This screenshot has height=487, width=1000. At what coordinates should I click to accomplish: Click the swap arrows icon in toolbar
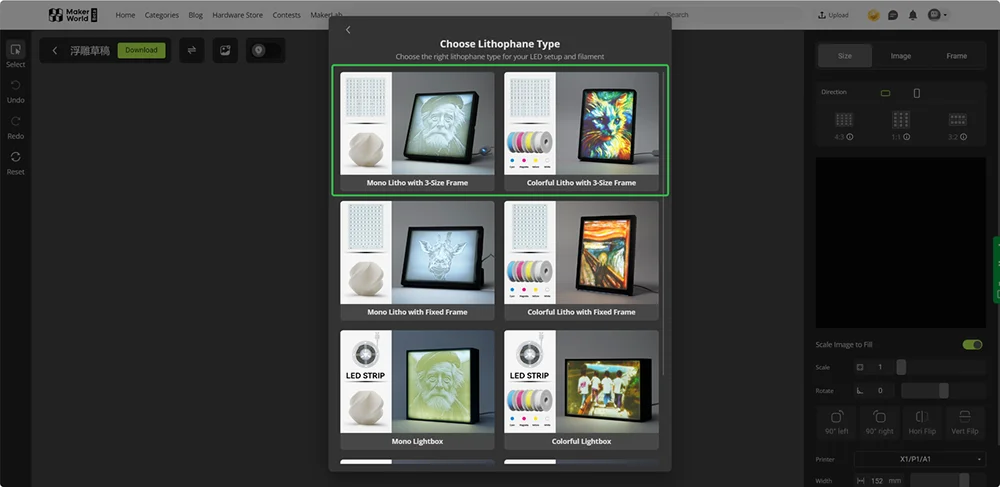(x=191, y=50)
